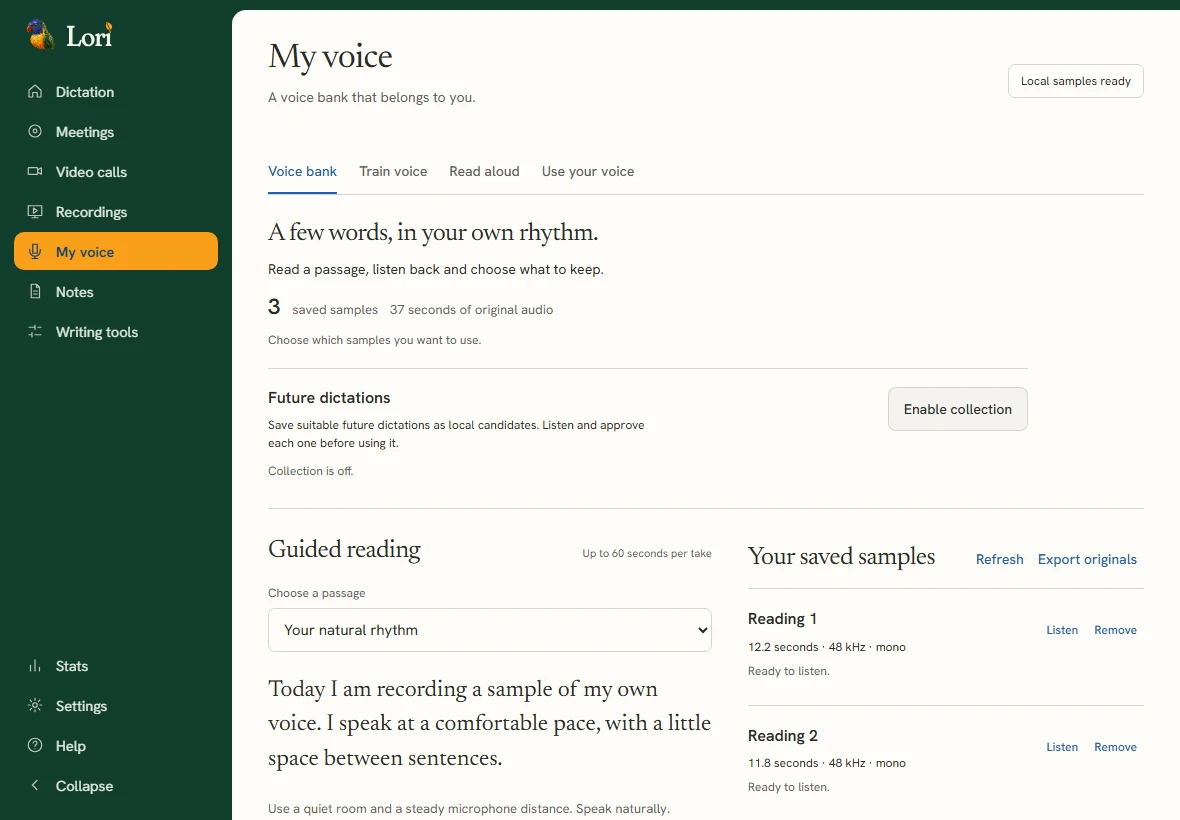
Task: Remove Reading 2 sample
Action: 1115,747
